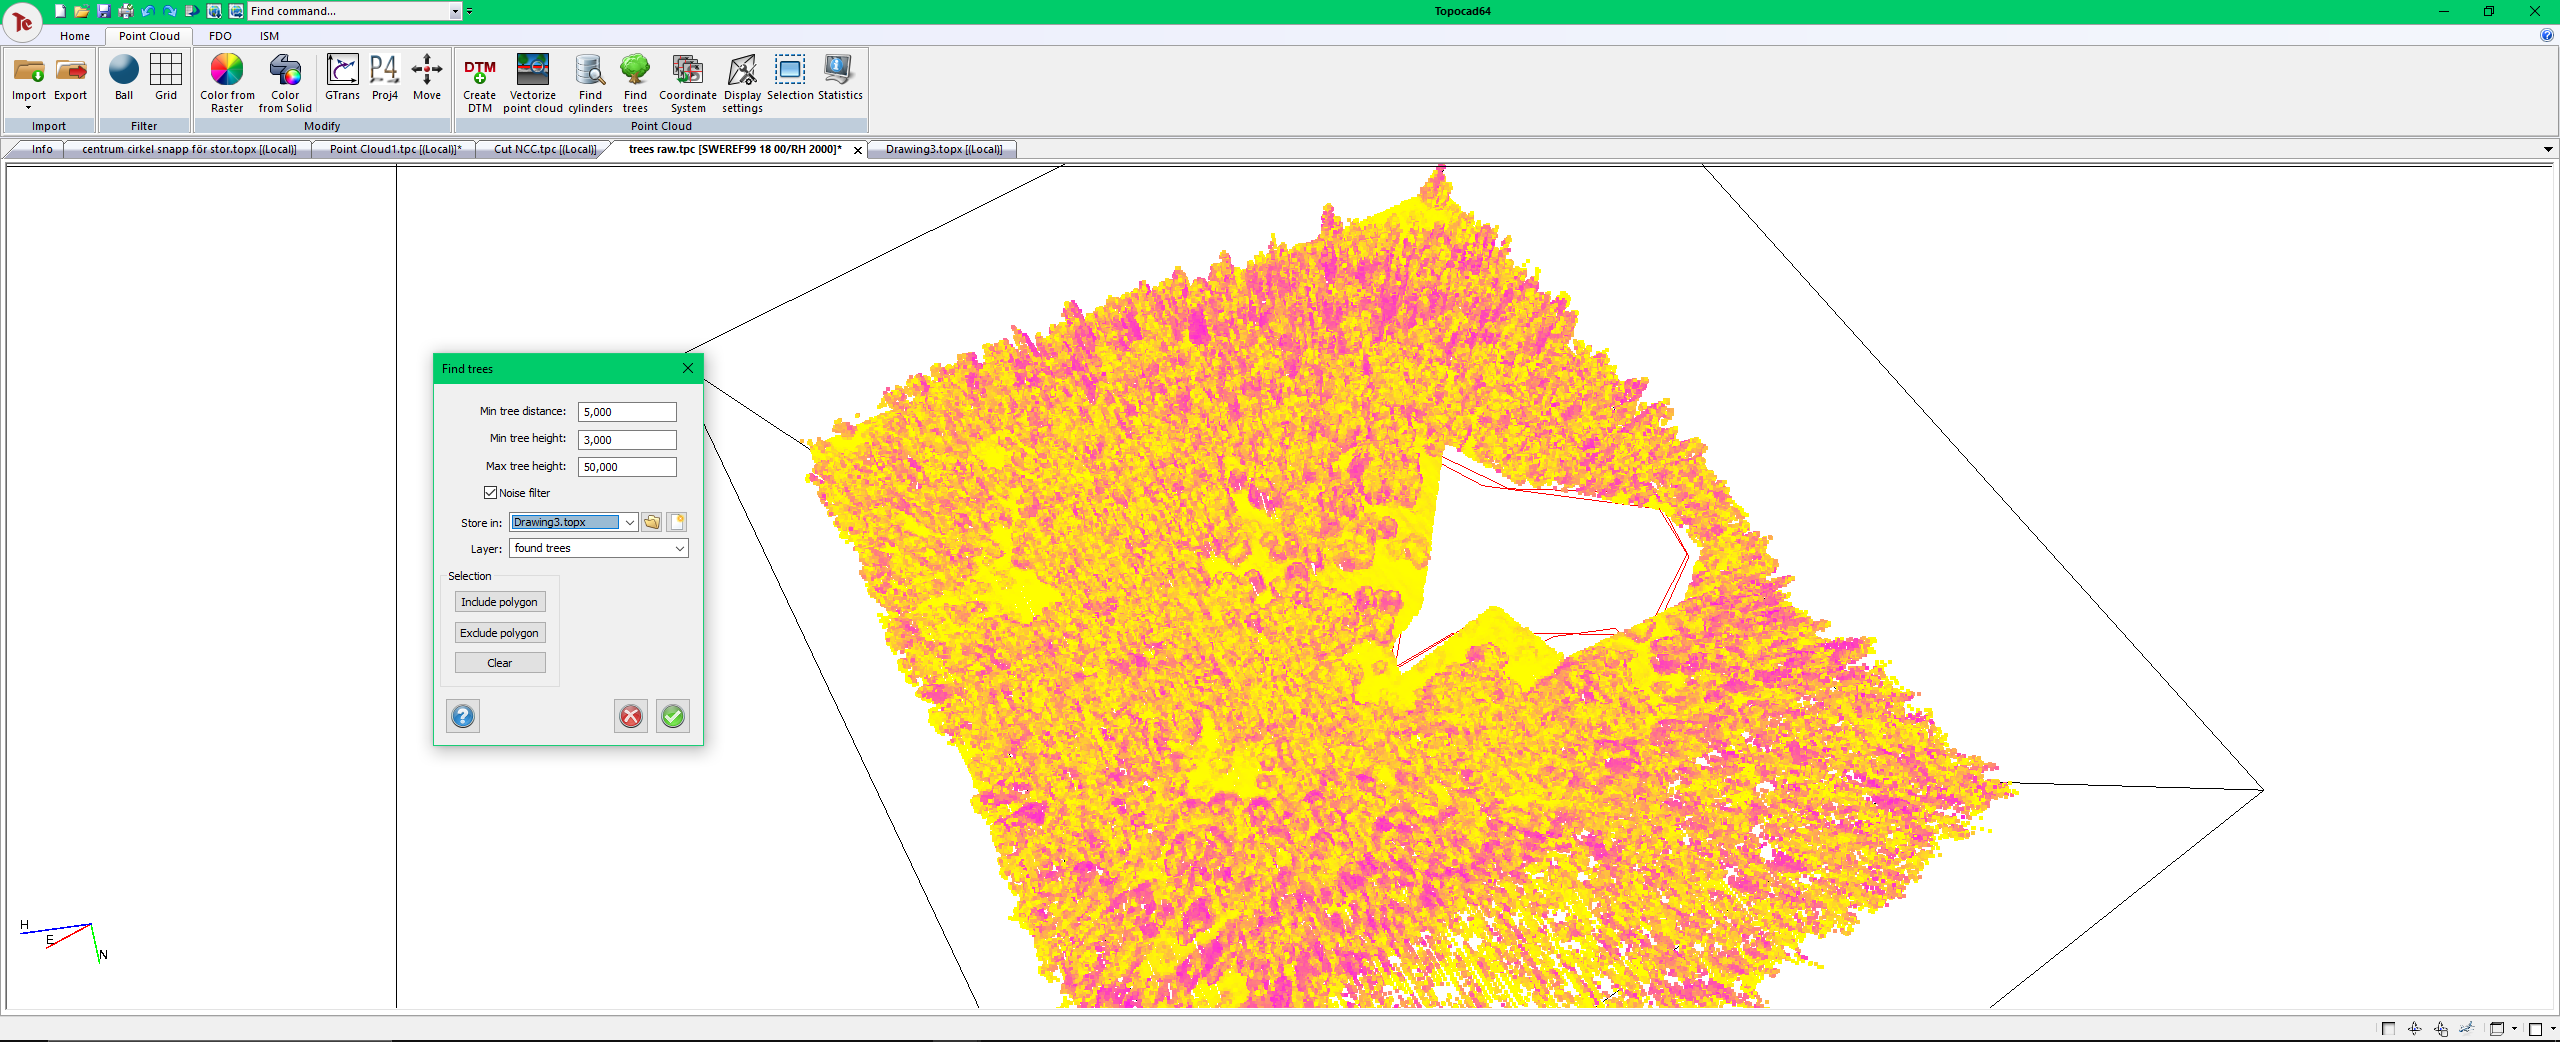Switch to the FDO ribbon tab

tap(220, 36)
